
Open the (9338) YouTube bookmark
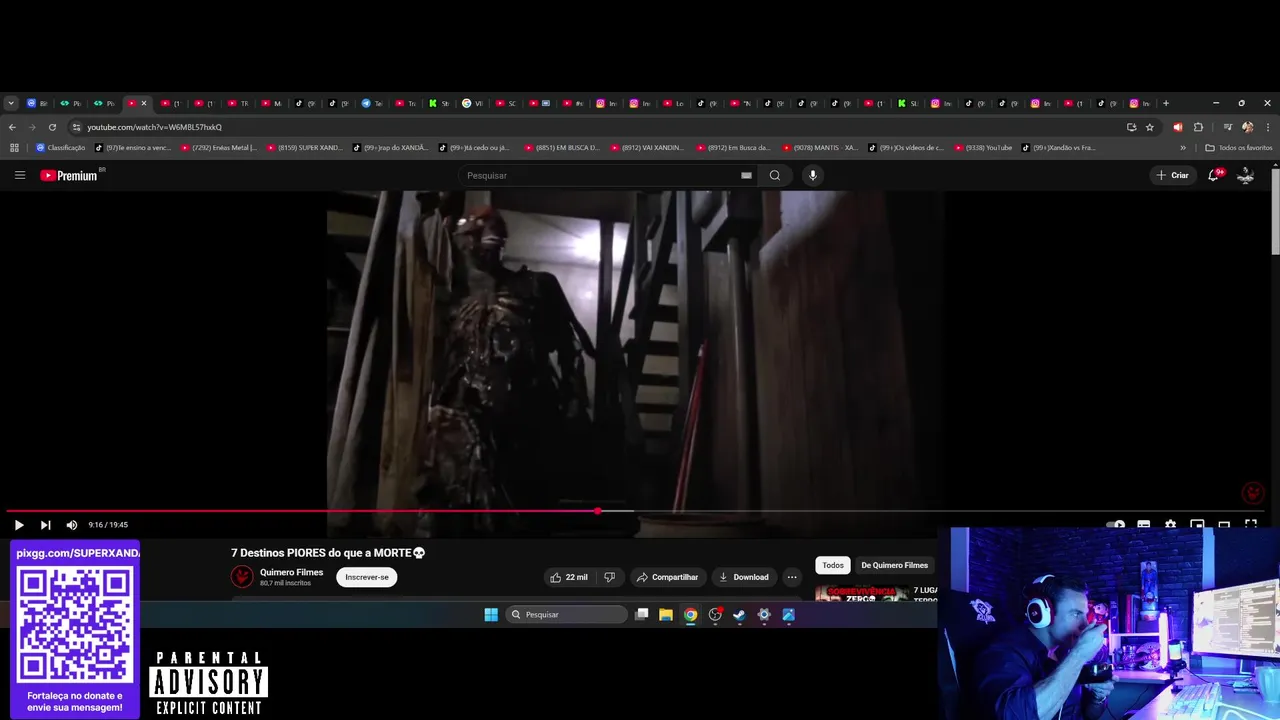tap(984, 147)
